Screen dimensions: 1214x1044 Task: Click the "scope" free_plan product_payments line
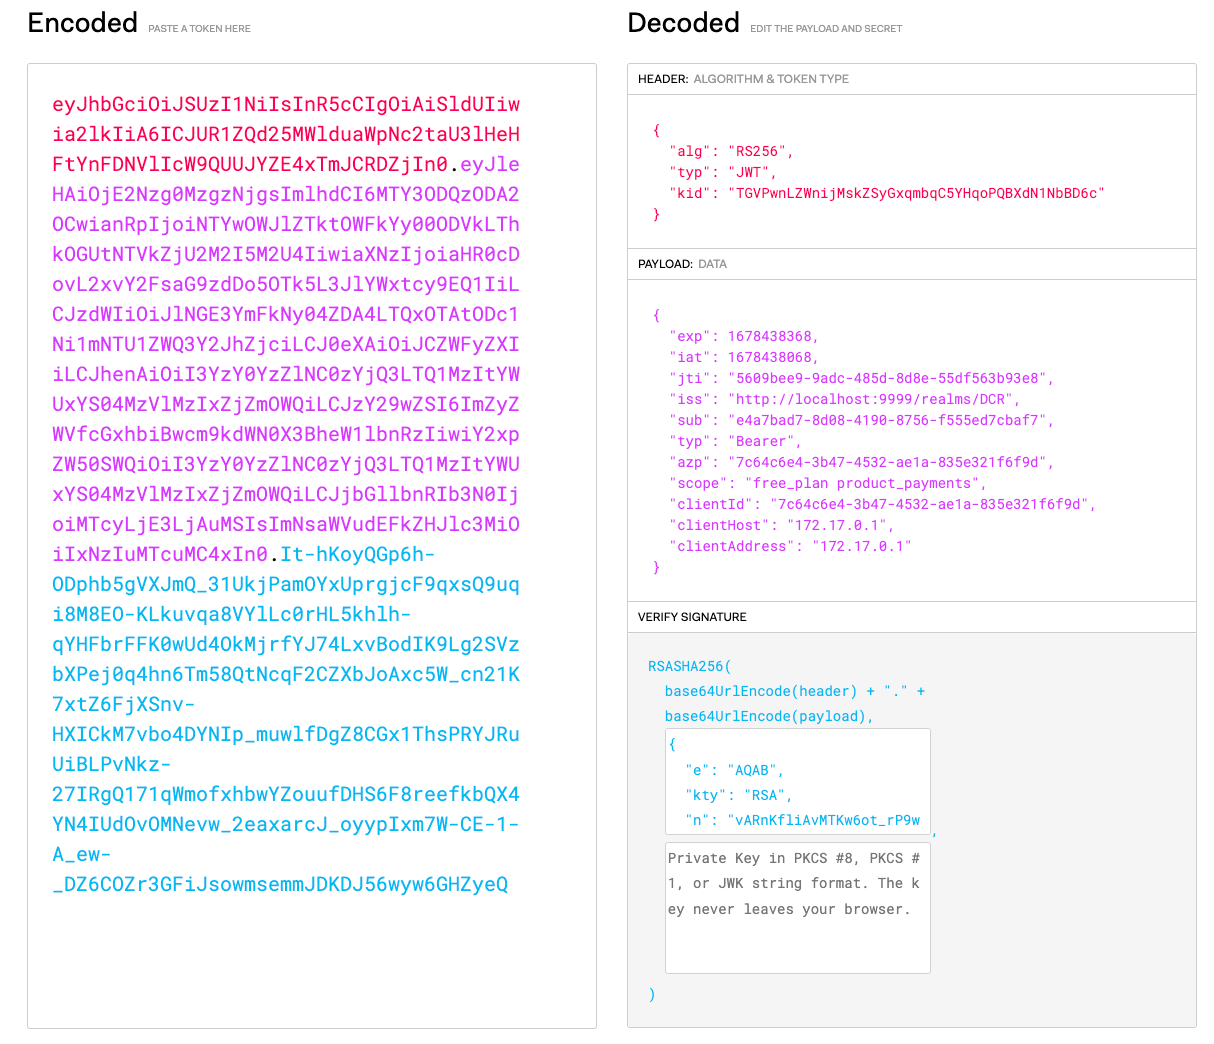pyautogui.click(x=828, y=484)
